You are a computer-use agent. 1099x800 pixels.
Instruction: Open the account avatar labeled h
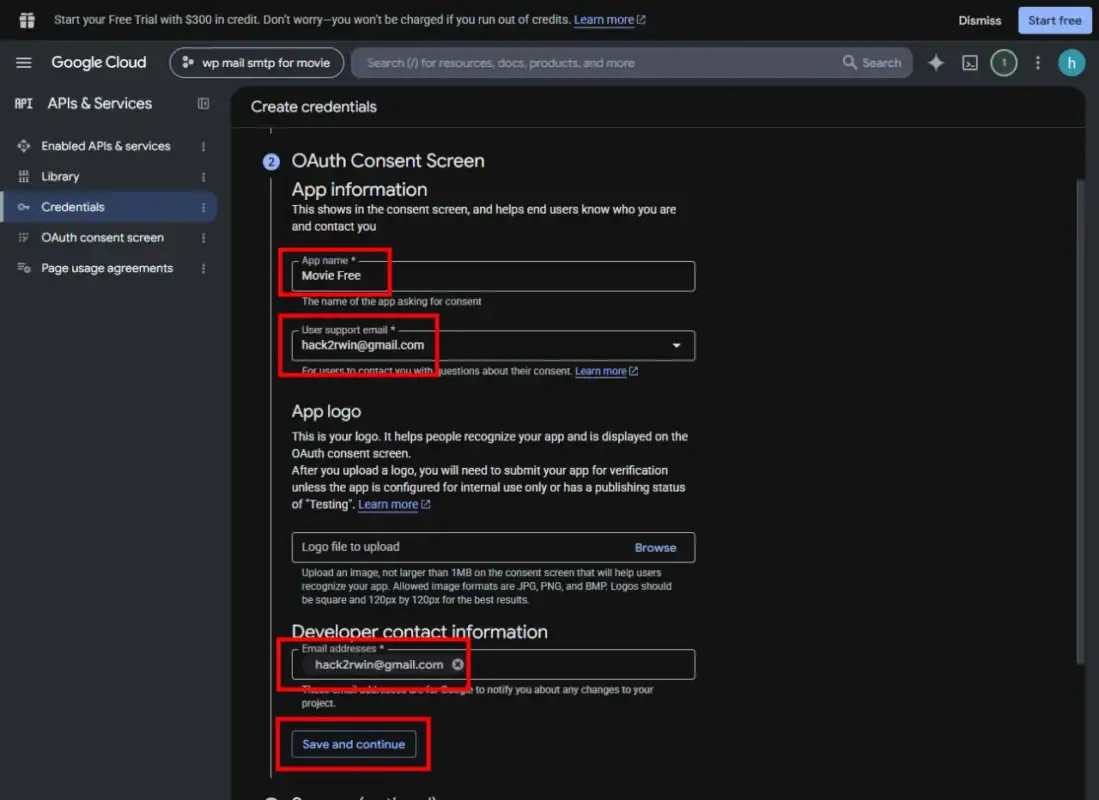[1071, 63]
